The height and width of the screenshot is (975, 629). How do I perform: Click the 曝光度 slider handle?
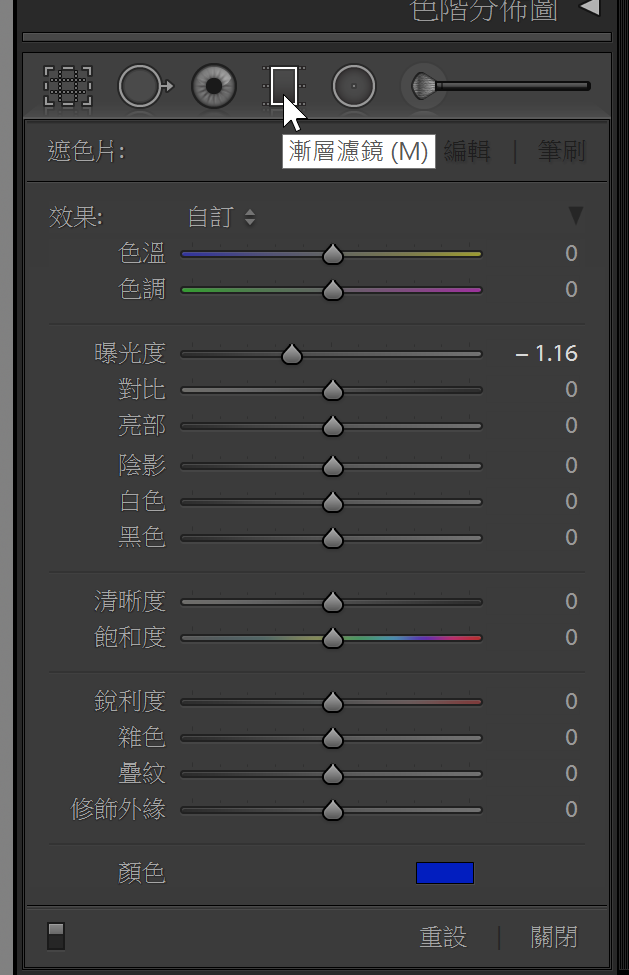click(x=291, y=355)
